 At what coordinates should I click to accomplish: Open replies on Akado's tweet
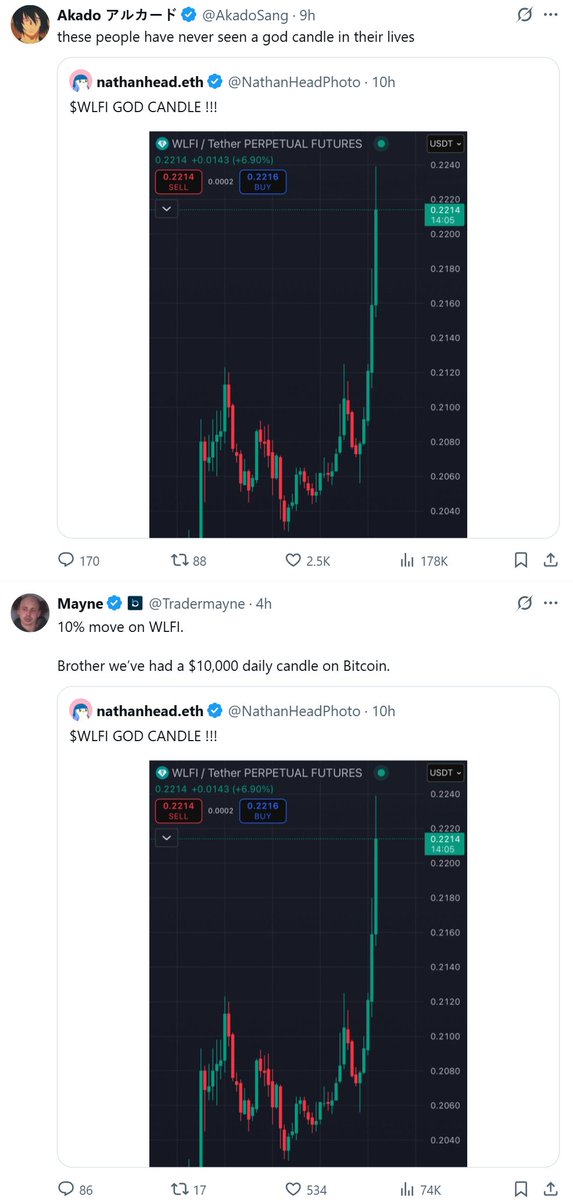(78, 561)
